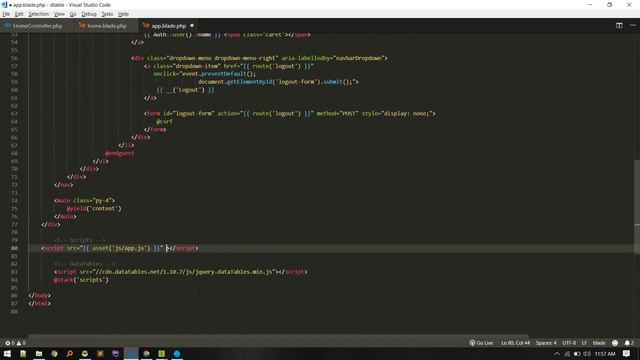
Task: Click the unsaved dot on app.blade.php tab
Action: coord(192,26)
